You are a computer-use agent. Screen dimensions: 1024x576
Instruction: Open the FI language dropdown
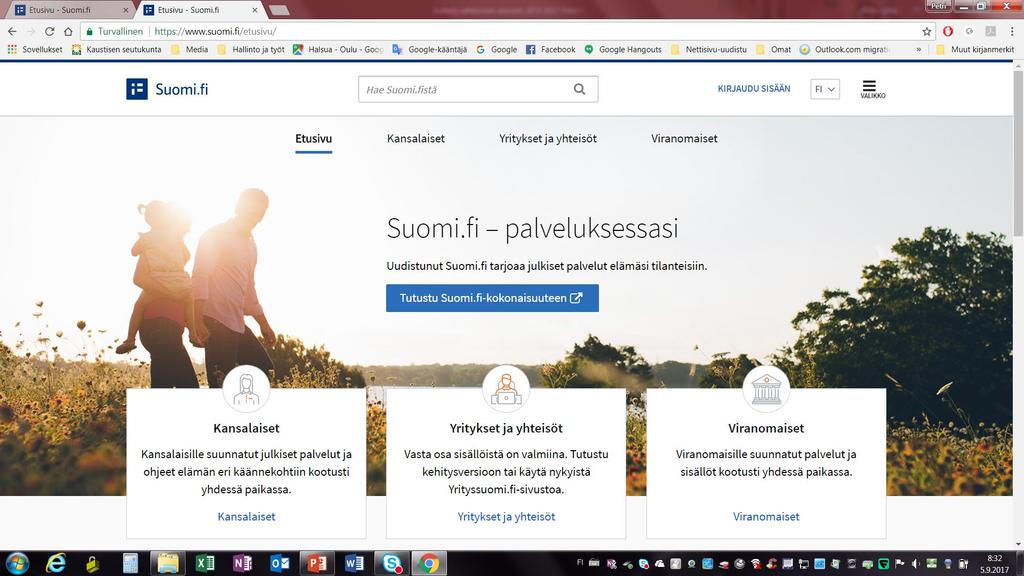coord(825,89)
